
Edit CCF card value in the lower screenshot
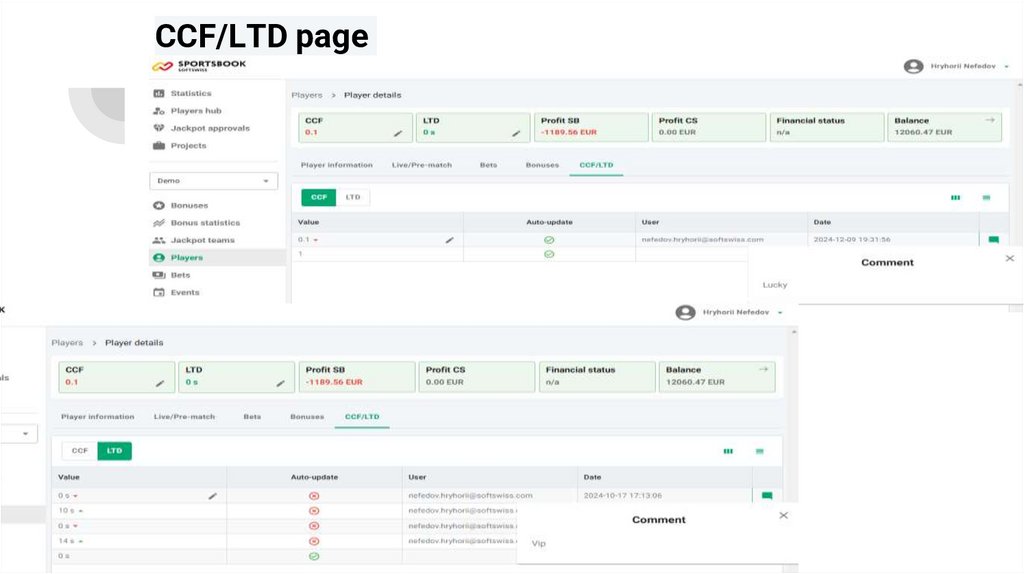pos(160,383)
